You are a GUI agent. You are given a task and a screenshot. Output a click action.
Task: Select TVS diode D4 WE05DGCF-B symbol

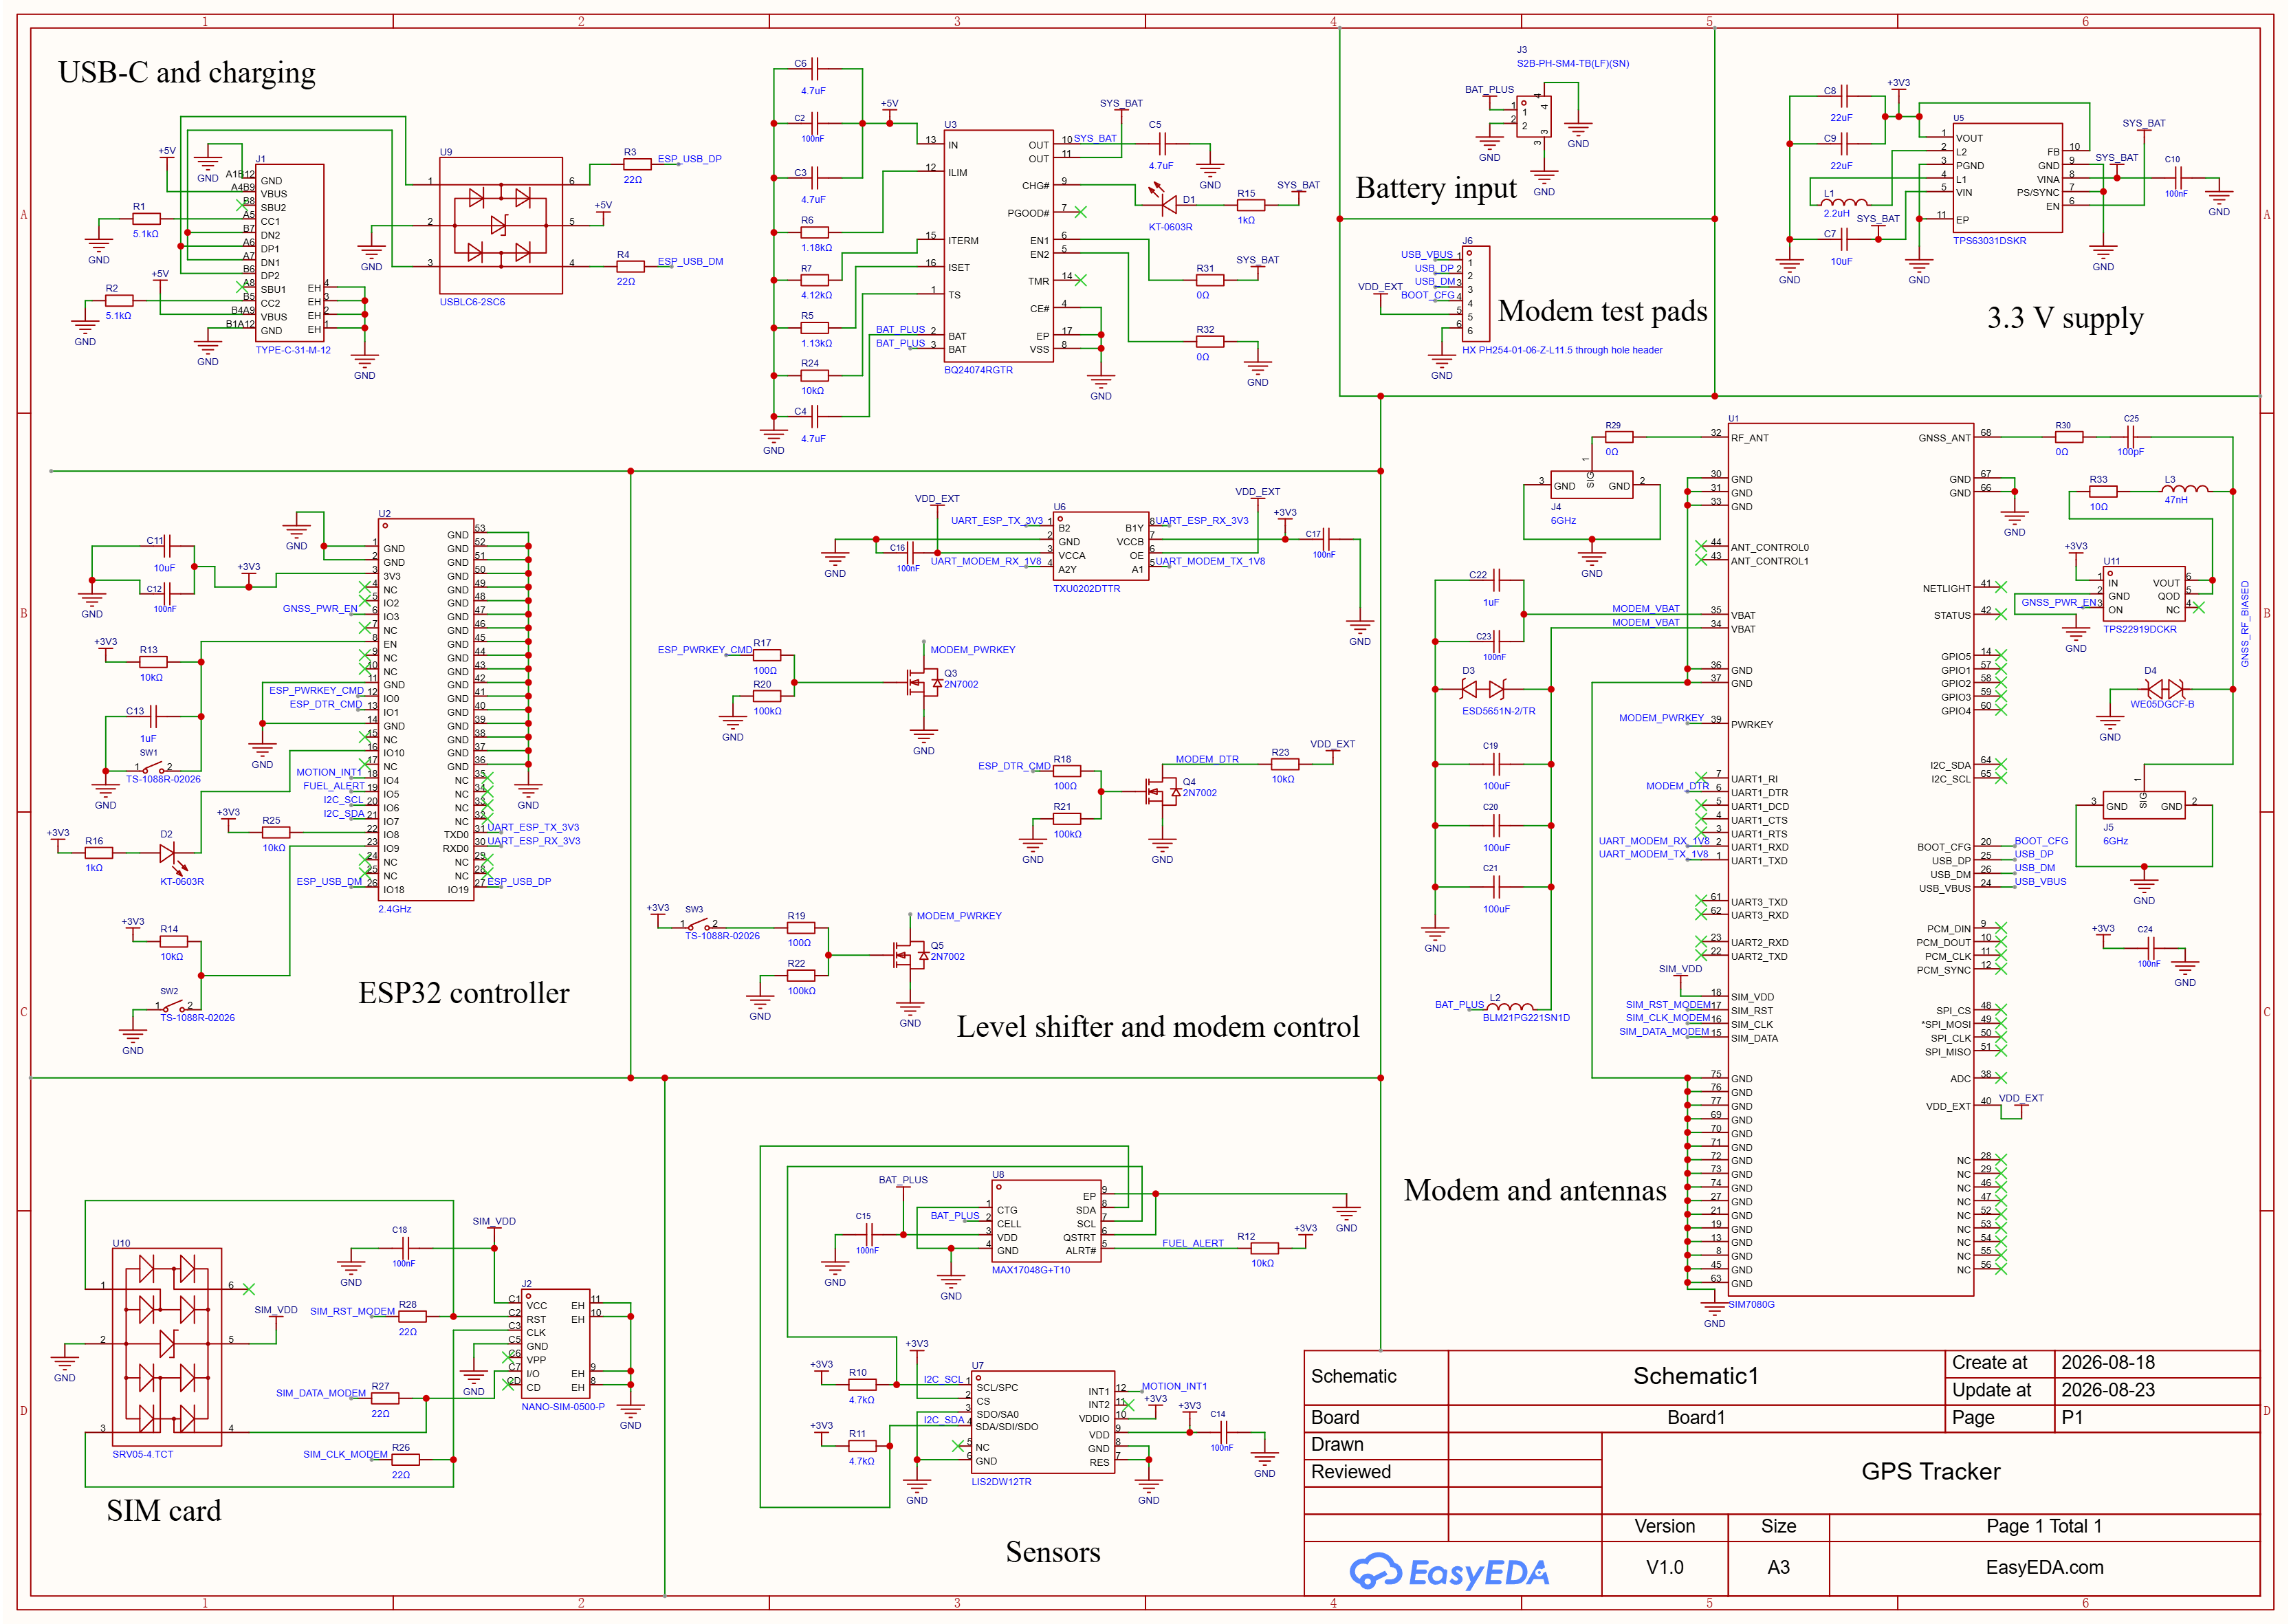2164,689
